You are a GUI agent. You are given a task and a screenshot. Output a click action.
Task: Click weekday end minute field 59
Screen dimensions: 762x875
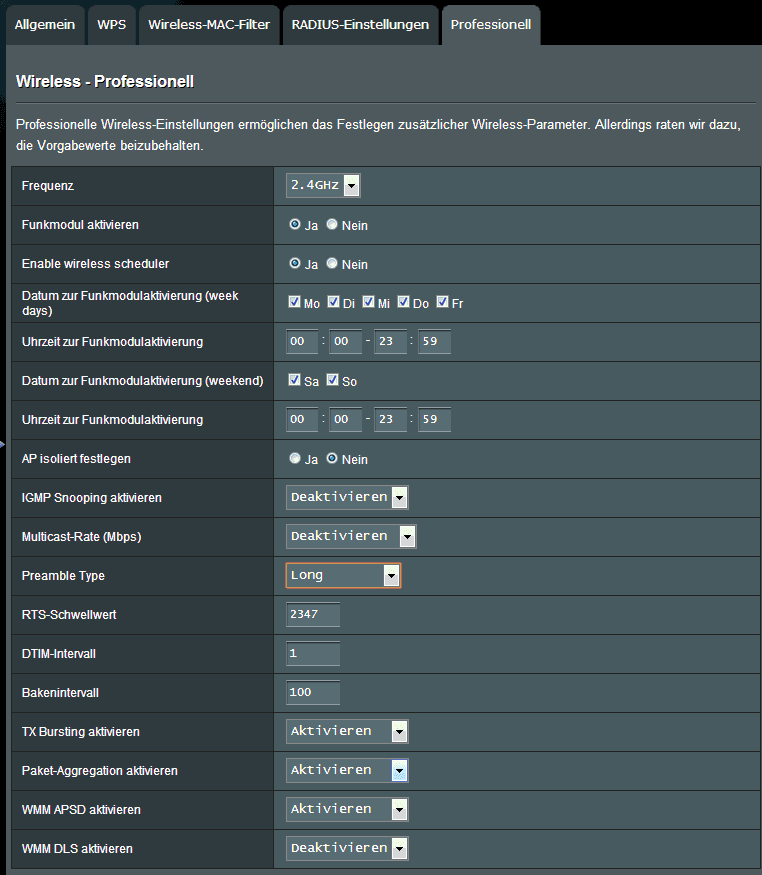tap(435, 342)
